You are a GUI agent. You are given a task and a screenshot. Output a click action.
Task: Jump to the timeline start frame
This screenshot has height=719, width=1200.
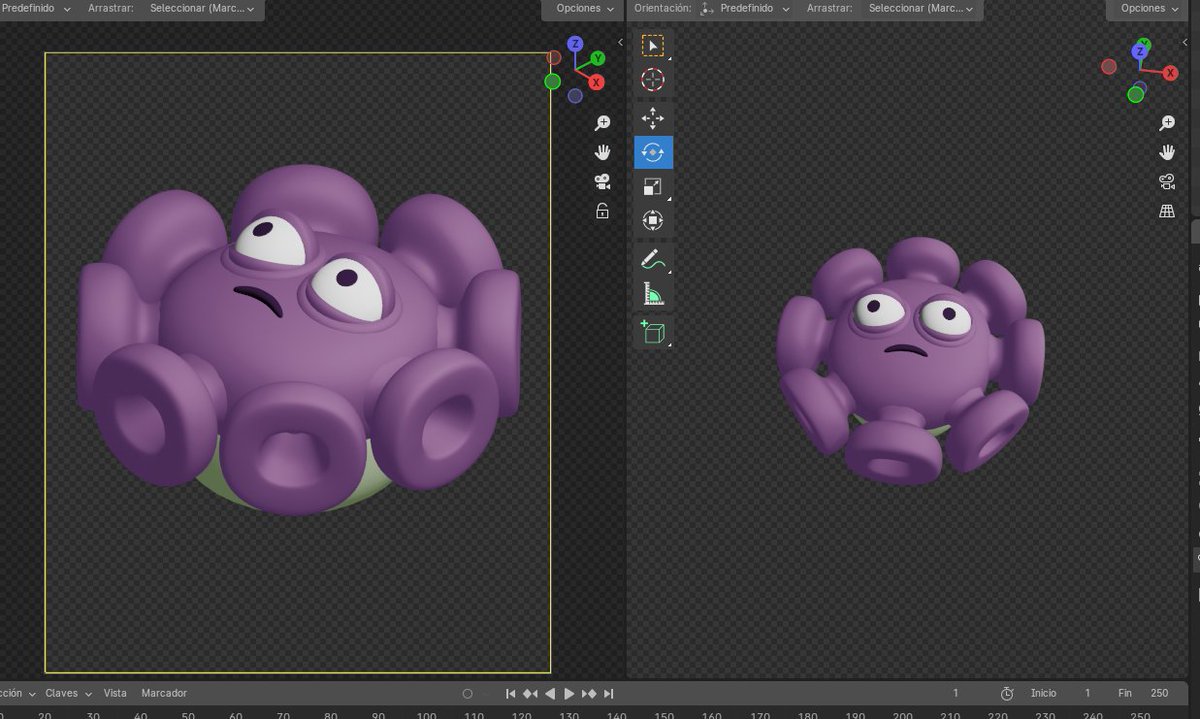pos(511,694)
